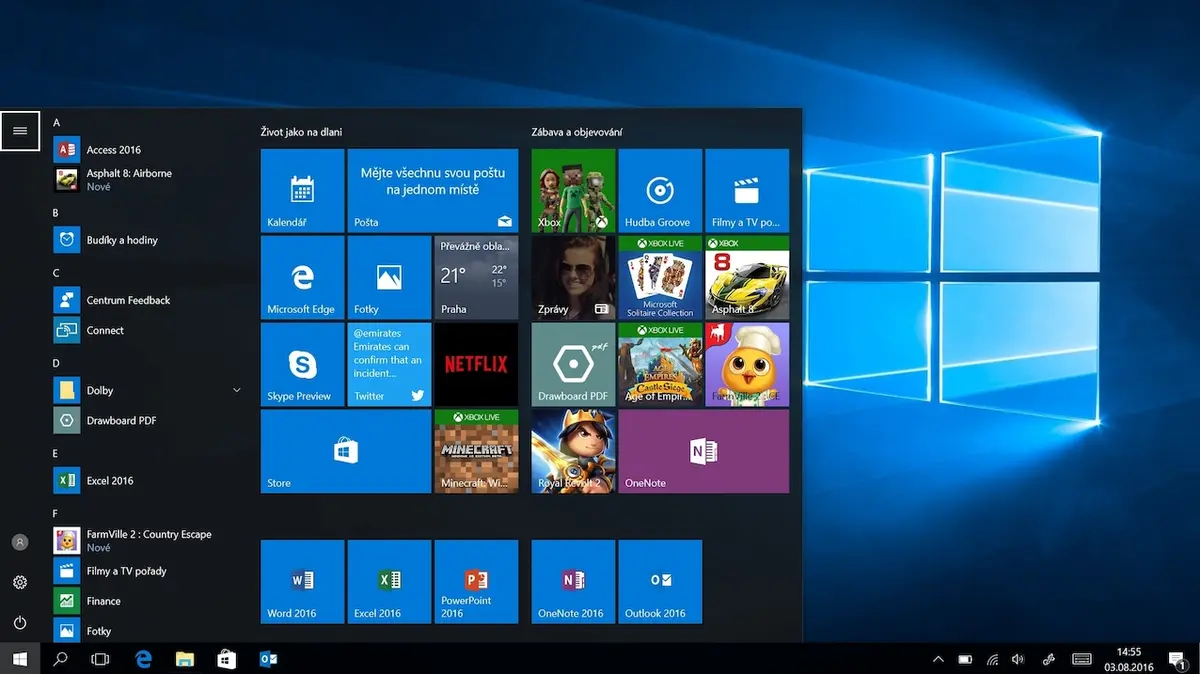Open Drawboard PDF tile

point(573,365)
